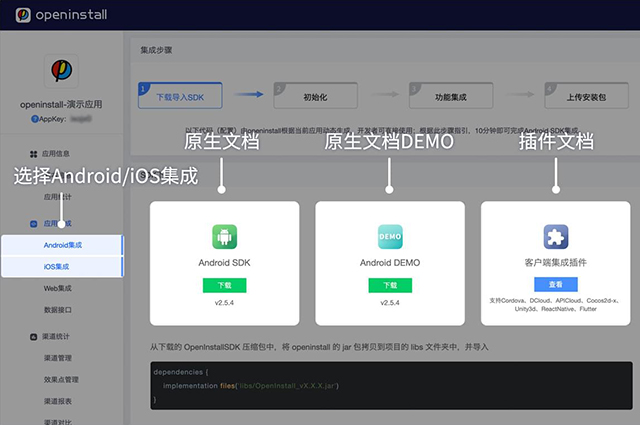The width and height of the screenshot is (640, 425).
Task: Click the 客户端集成插件 card title
Action: tap(556, 263)
